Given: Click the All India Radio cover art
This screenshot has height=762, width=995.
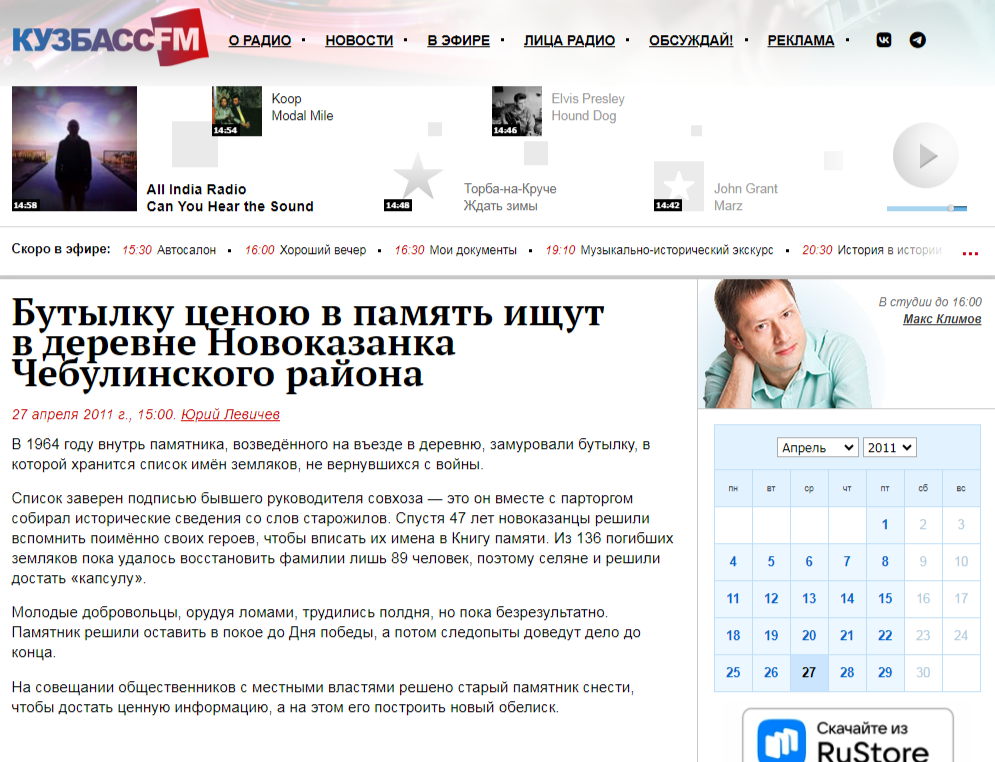Looking at the screenshot, I should tap(74, 149).
